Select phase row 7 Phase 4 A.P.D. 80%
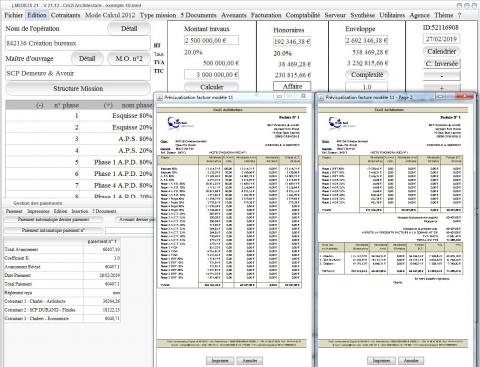 coord(79,186)
